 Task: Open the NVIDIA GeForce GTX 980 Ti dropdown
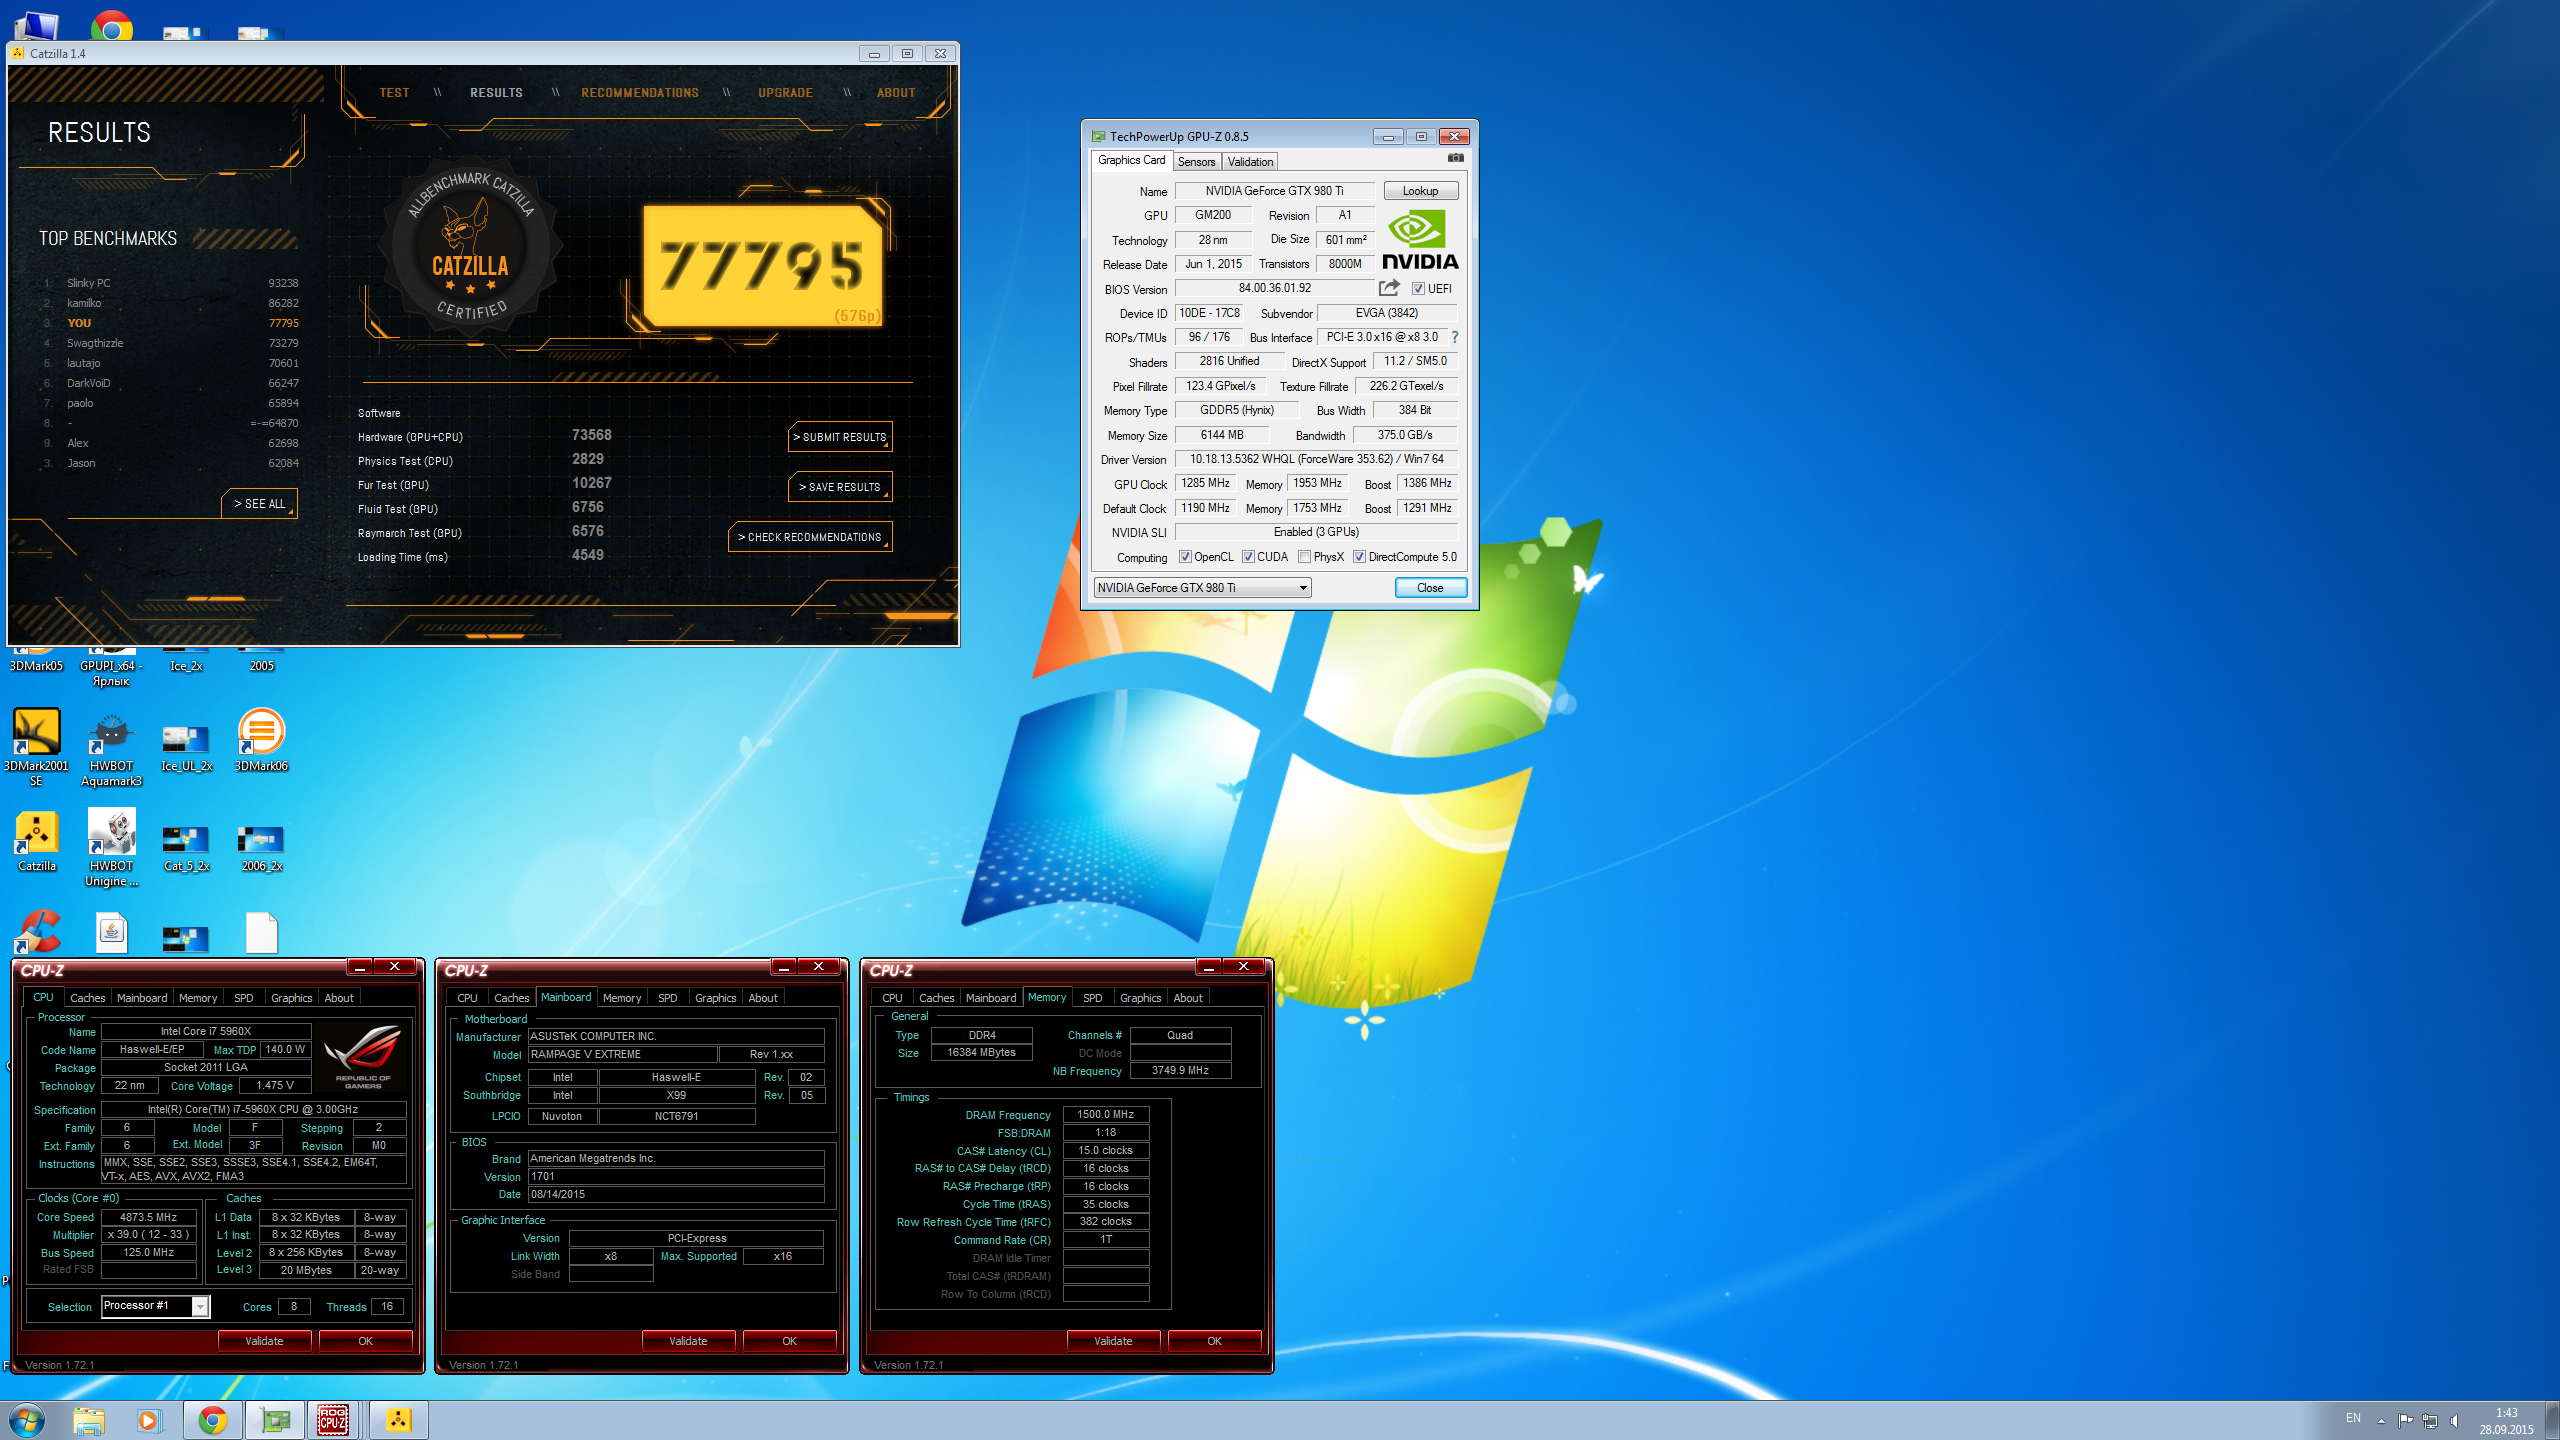1202,588
